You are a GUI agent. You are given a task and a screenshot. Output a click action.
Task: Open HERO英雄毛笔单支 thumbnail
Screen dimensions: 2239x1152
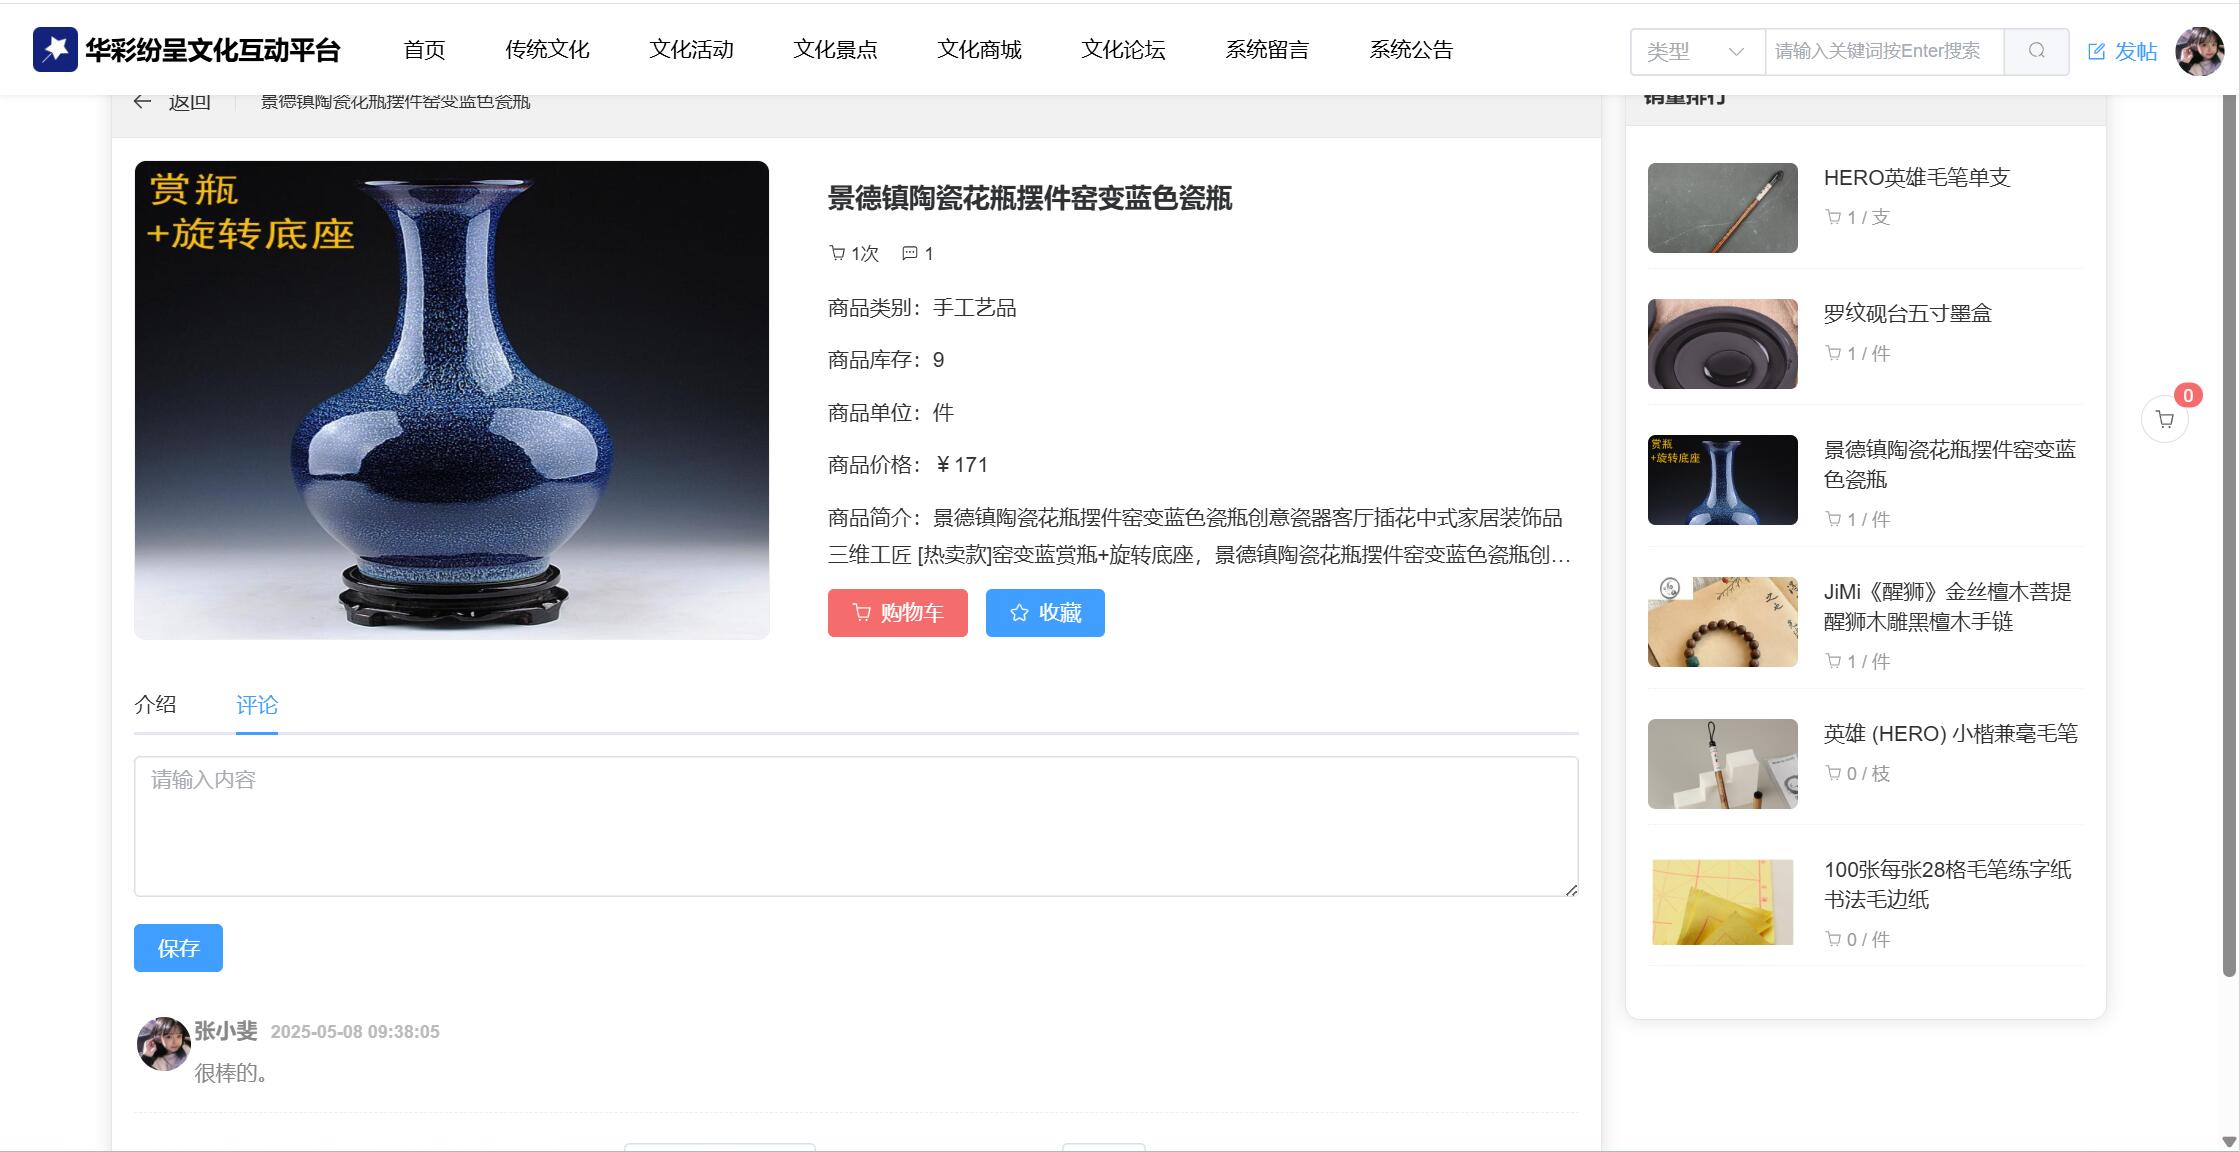[x=1722, y=208]
